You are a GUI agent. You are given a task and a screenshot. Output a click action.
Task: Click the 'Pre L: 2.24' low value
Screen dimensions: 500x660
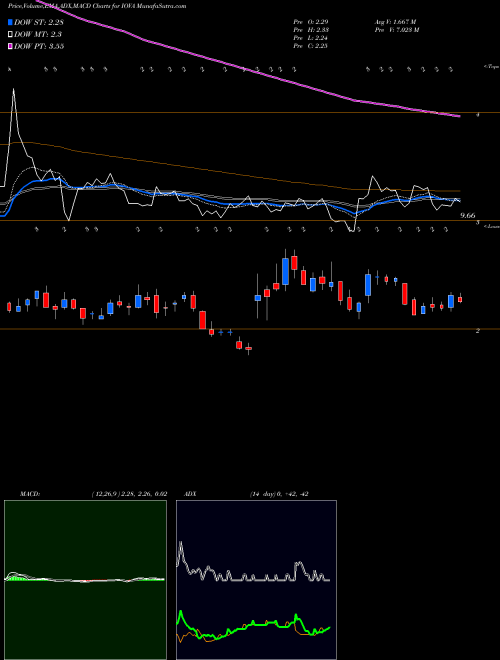pos(311,38)
